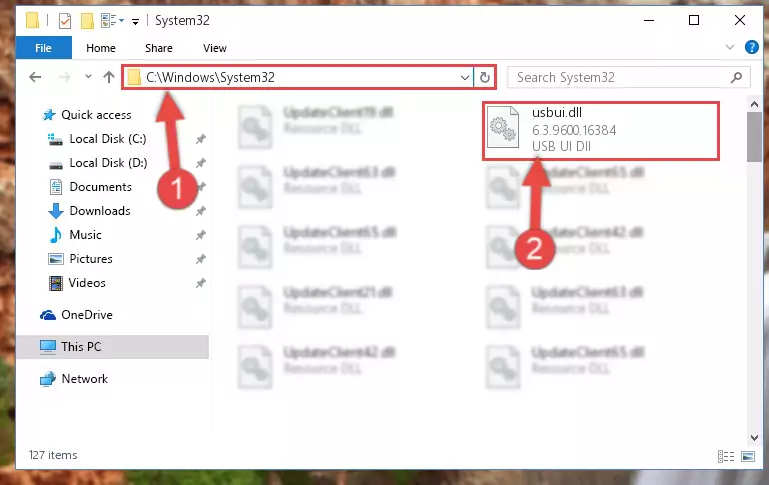
Task: Expand the ribbon chevron
Action: pyautogui.click(x=730, y=48)
